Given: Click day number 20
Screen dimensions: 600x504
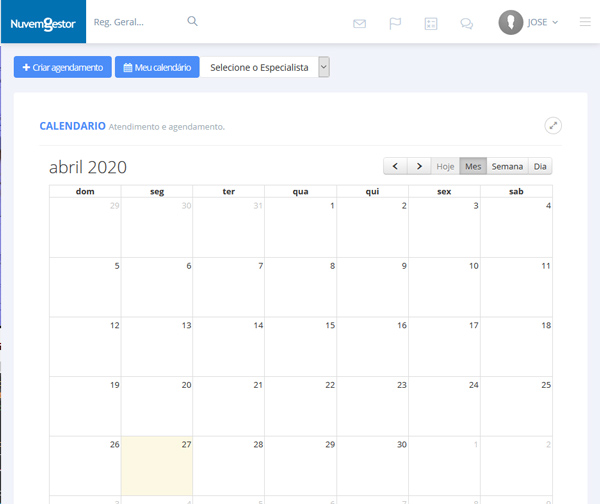Looking at the screenshot, I should pyautogui.click(x=186, y=385).
